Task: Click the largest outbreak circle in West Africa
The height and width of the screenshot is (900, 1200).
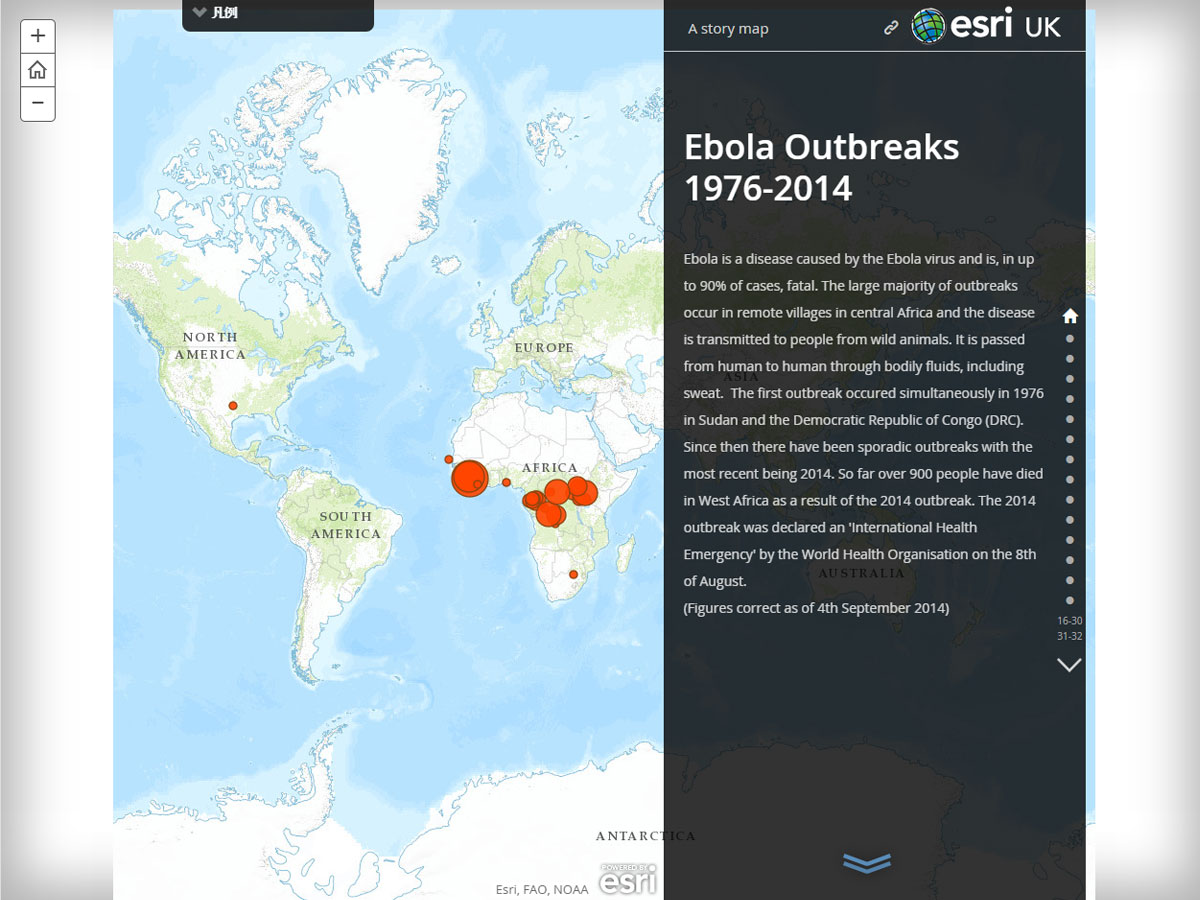Action: (469, 478)
